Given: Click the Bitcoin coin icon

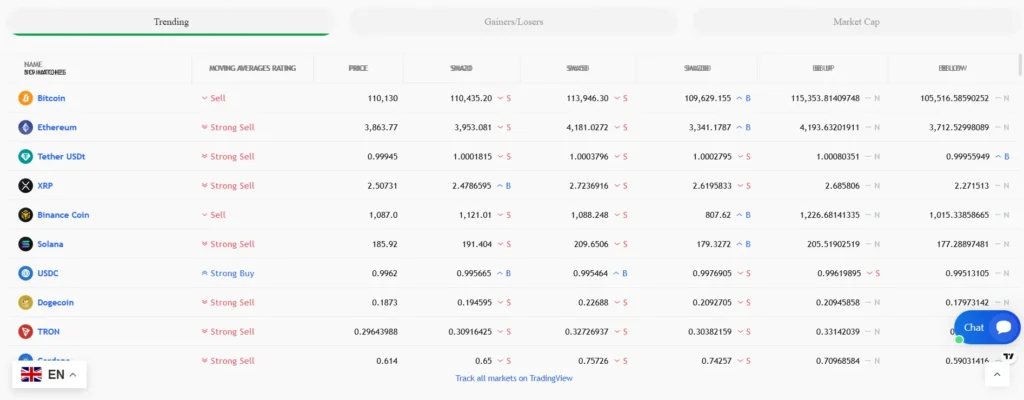Looking at the screenshot, I should [x=26, y=98].
